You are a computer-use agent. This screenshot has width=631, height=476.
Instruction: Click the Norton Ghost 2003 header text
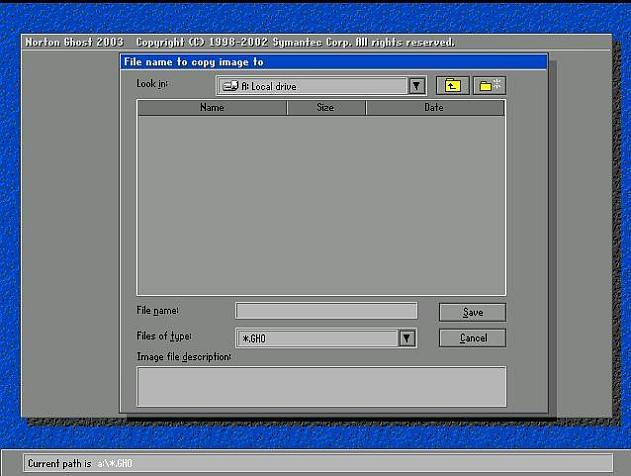[x=74, y=42]
